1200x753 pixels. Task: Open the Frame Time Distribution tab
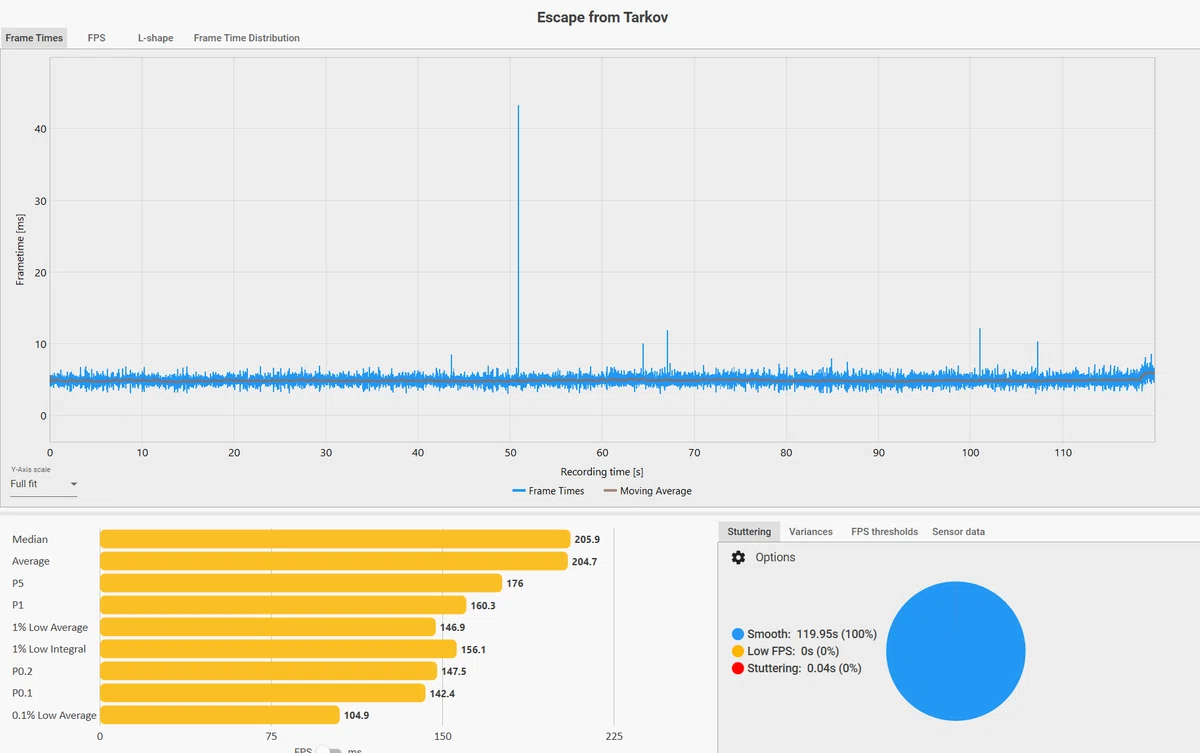(x=247, y=38)
